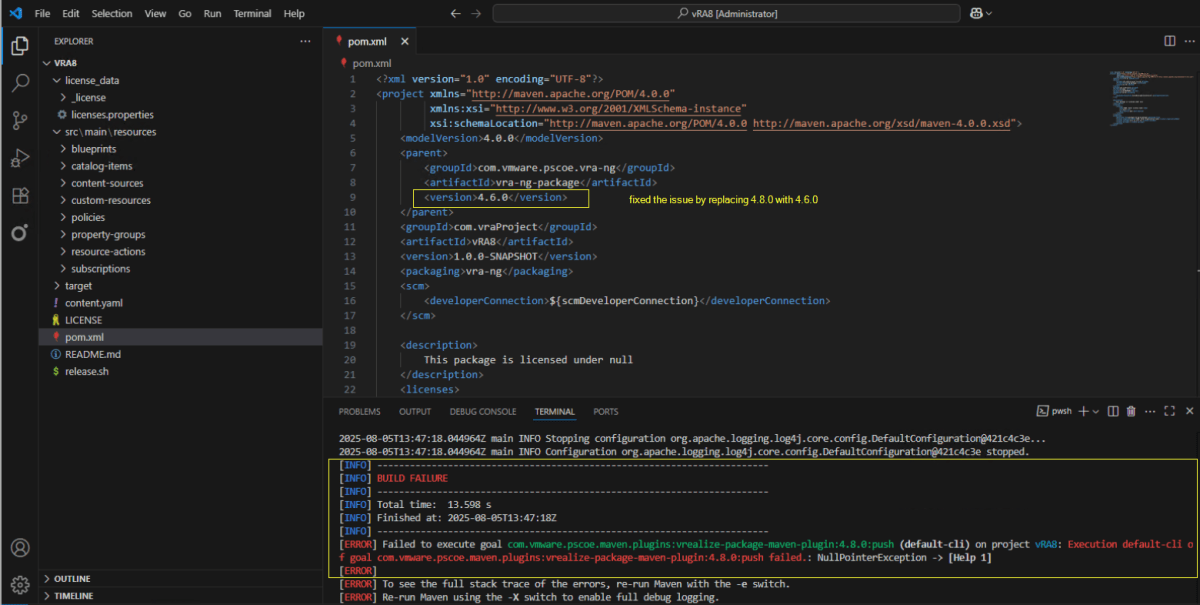Open the Explorer view in the activity bar
The image size is (1200, 605).
coord(20,46)
